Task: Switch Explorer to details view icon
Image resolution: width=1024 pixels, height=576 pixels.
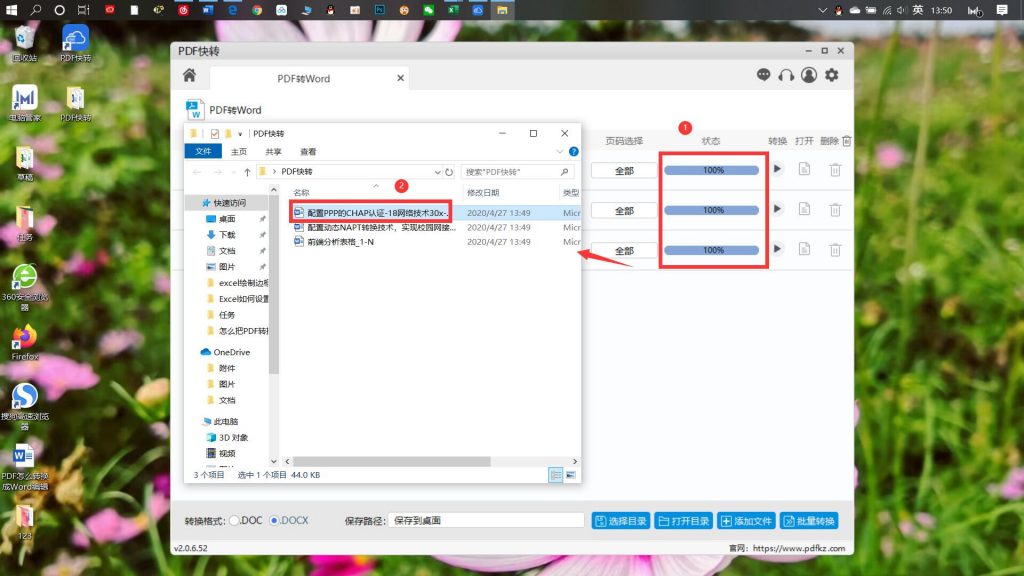Action: pos(555,475)
